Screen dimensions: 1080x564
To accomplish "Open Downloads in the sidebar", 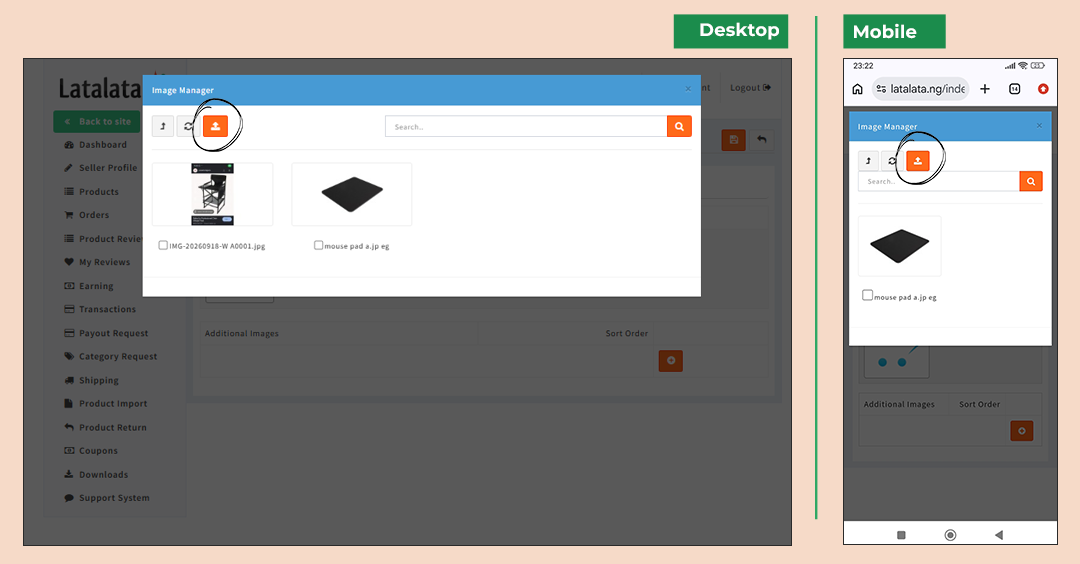I will 103,475.
